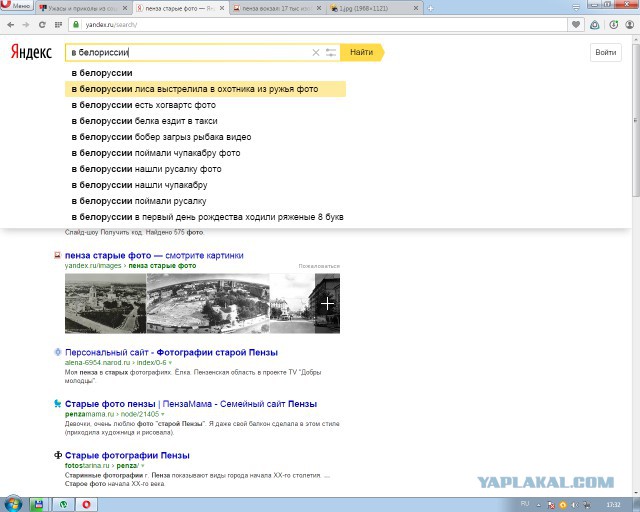Close the 'пенза вокзал' tab
This screenshot has width=640, height=512.
(x=319, y=8)
